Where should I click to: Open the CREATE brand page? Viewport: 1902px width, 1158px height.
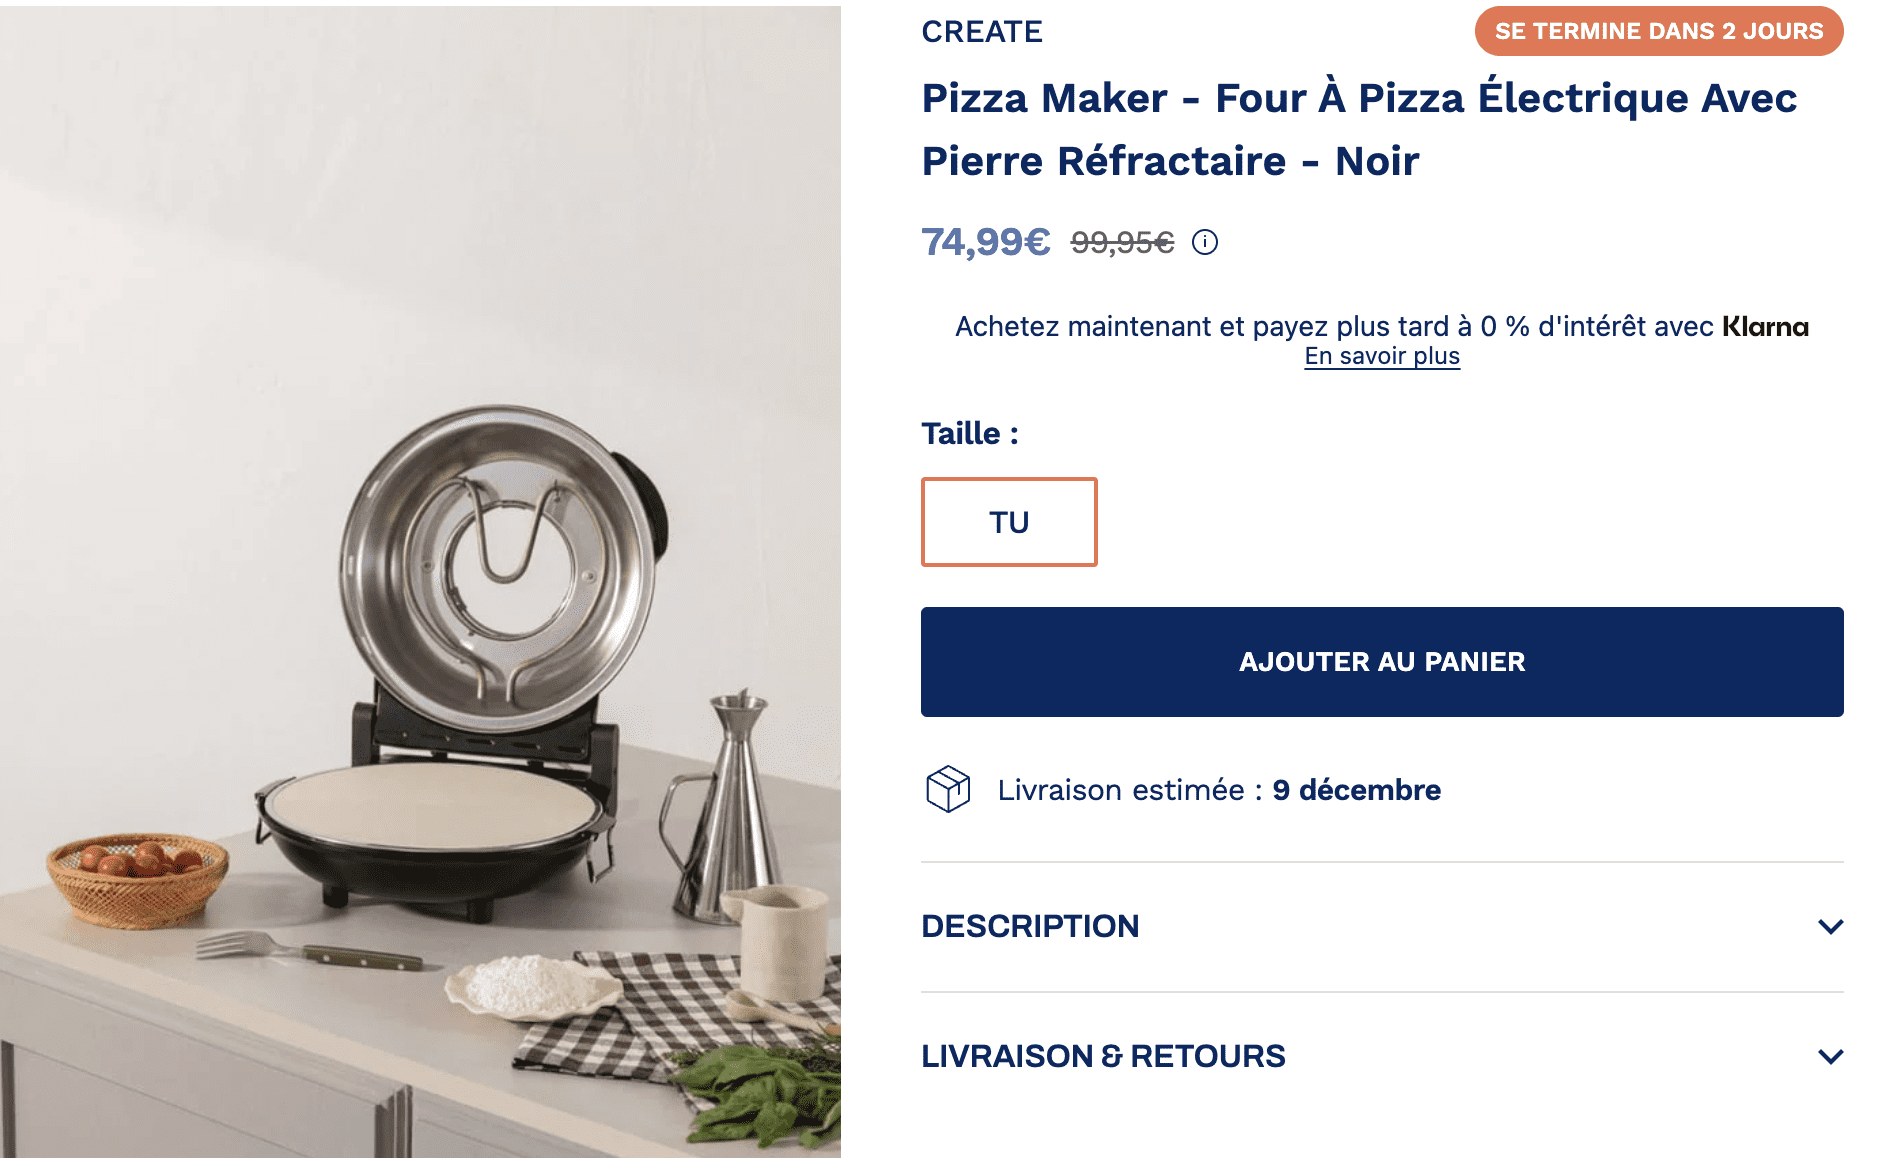(981, 31)
